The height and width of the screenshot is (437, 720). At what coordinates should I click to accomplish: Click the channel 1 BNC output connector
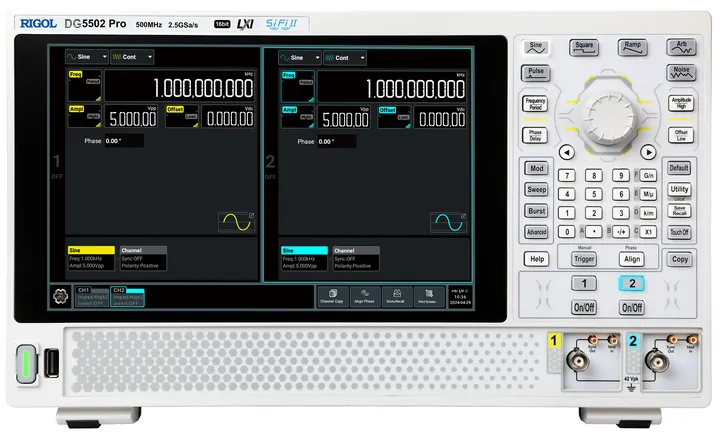tap(577, 360)
